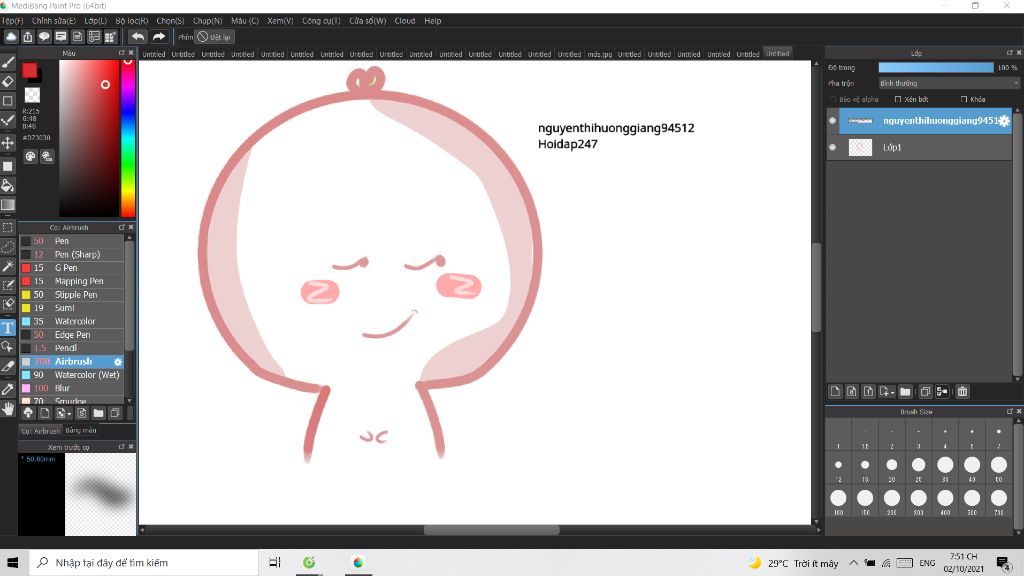Select the Brush tool in left toolbar
Screen dimensions: 1024x576
[x=8, y=62]
